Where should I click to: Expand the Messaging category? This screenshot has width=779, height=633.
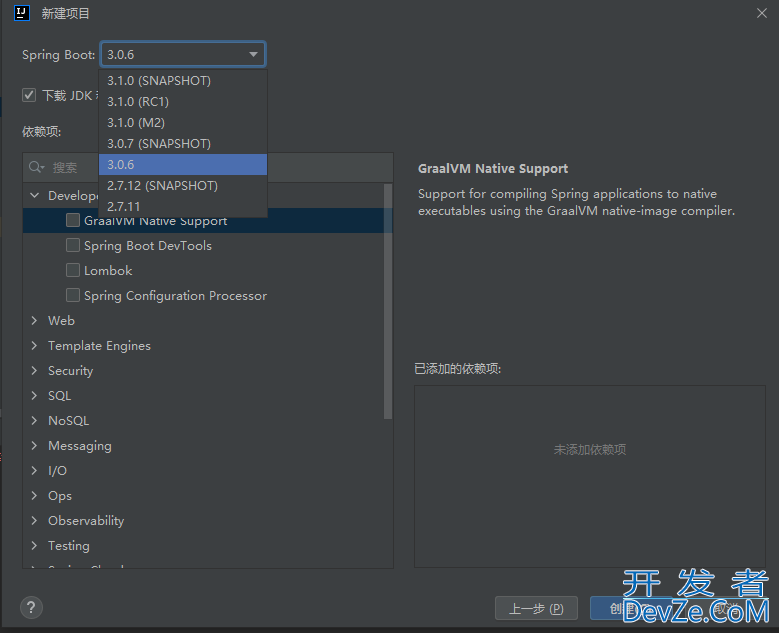pos(34,445)
